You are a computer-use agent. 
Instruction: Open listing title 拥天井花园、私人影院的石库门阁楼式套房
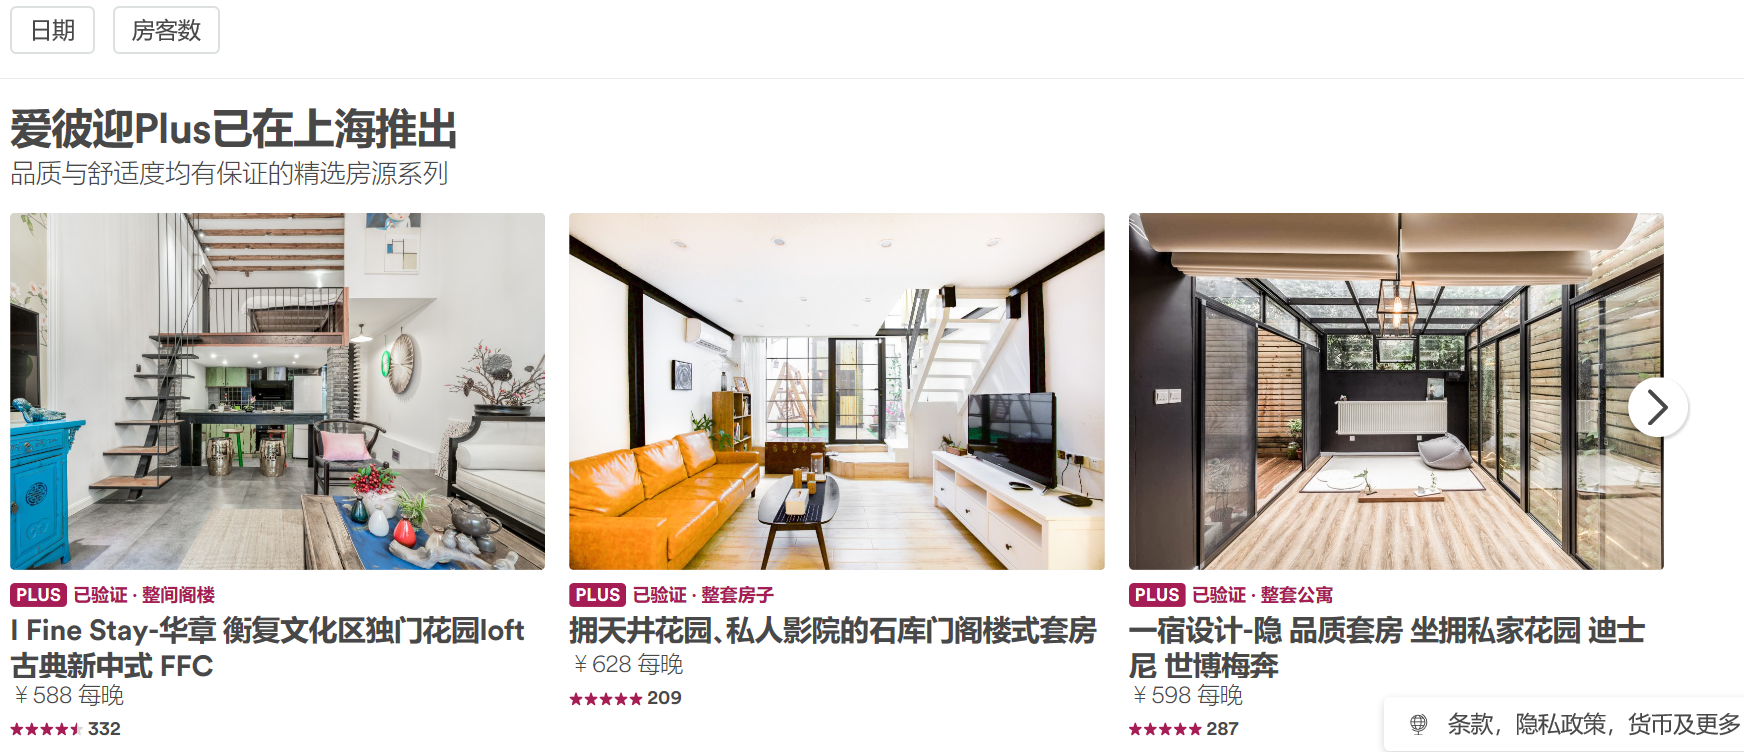tap(833, 631)
